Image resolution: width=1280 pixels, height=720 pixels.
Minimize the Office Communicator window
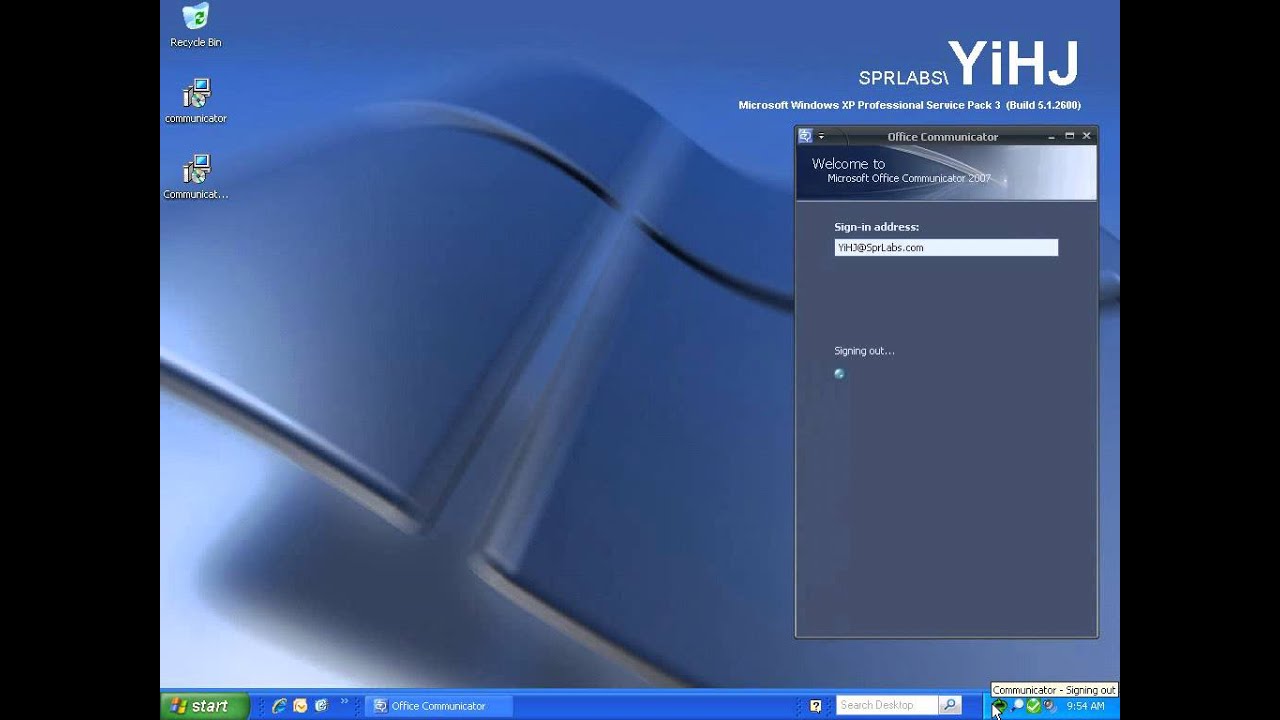click(x=1052, y=136)
